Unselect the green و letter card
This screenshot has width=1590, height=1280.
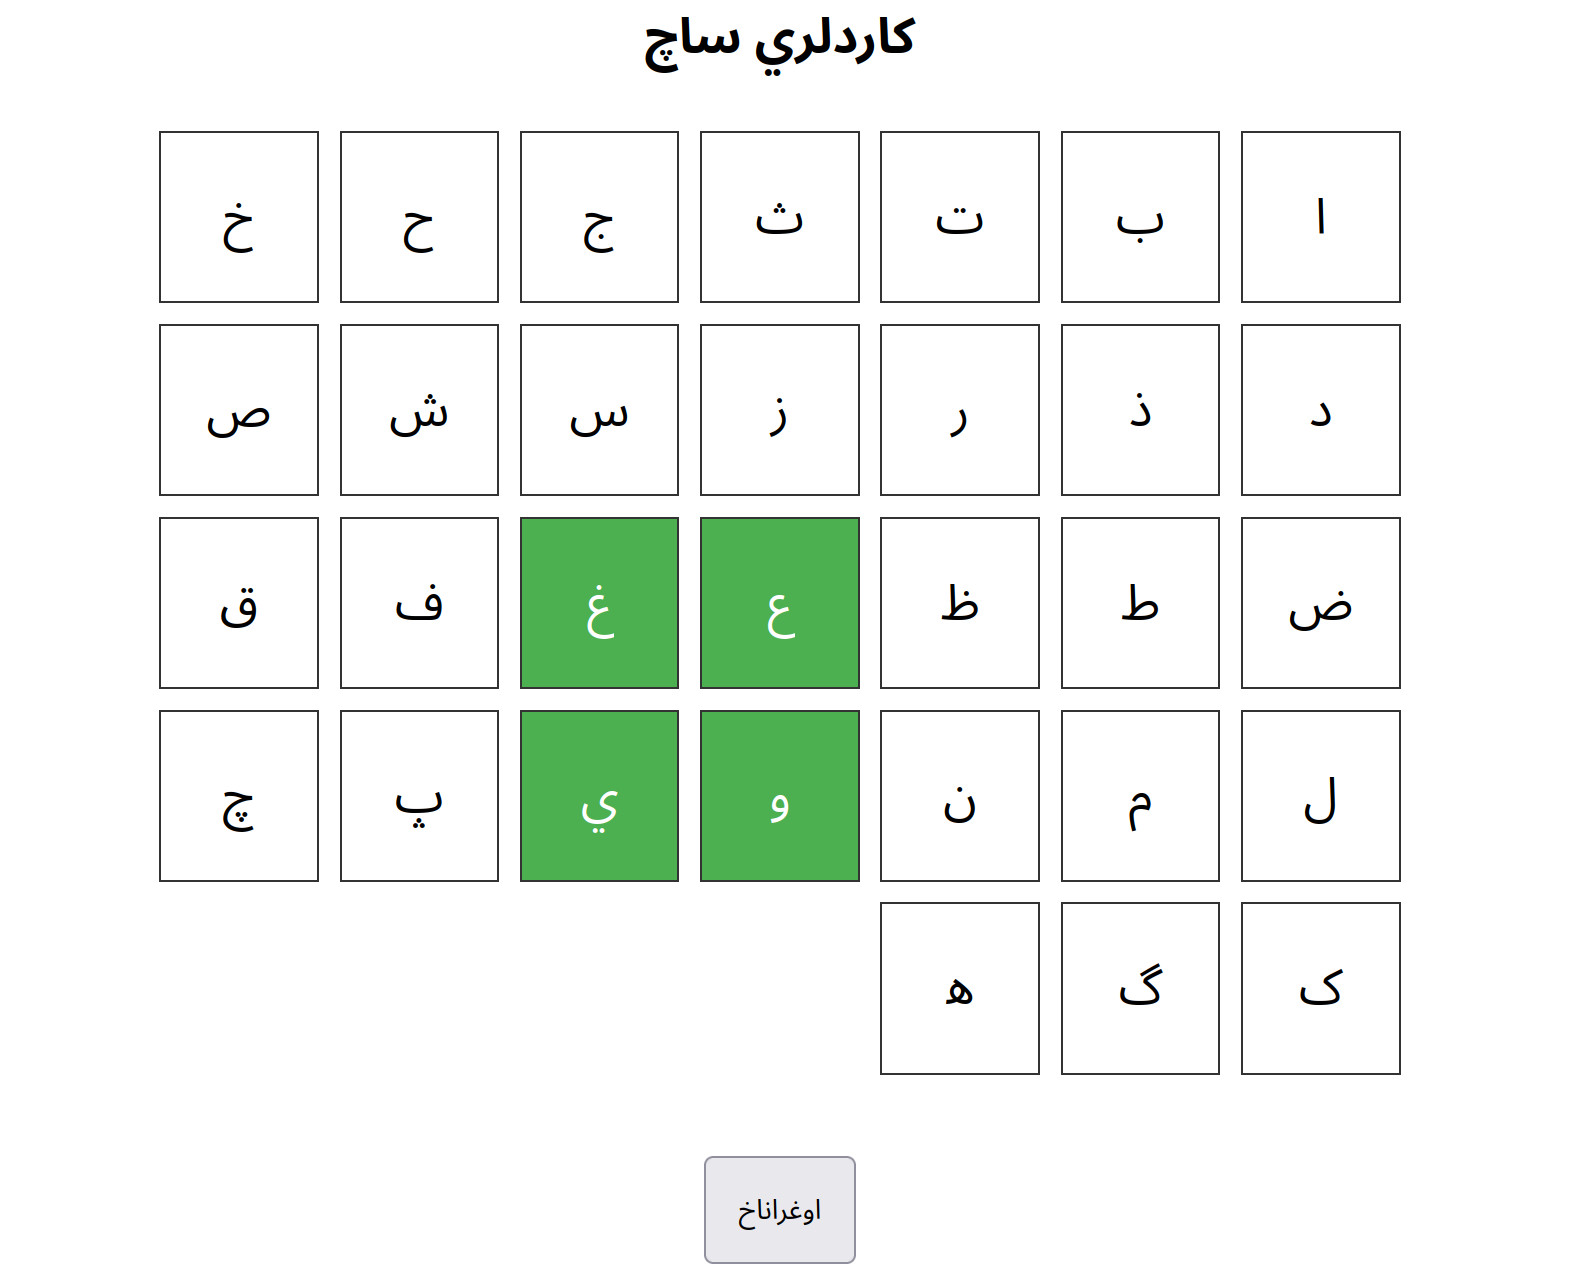click(x=779, y=796)
